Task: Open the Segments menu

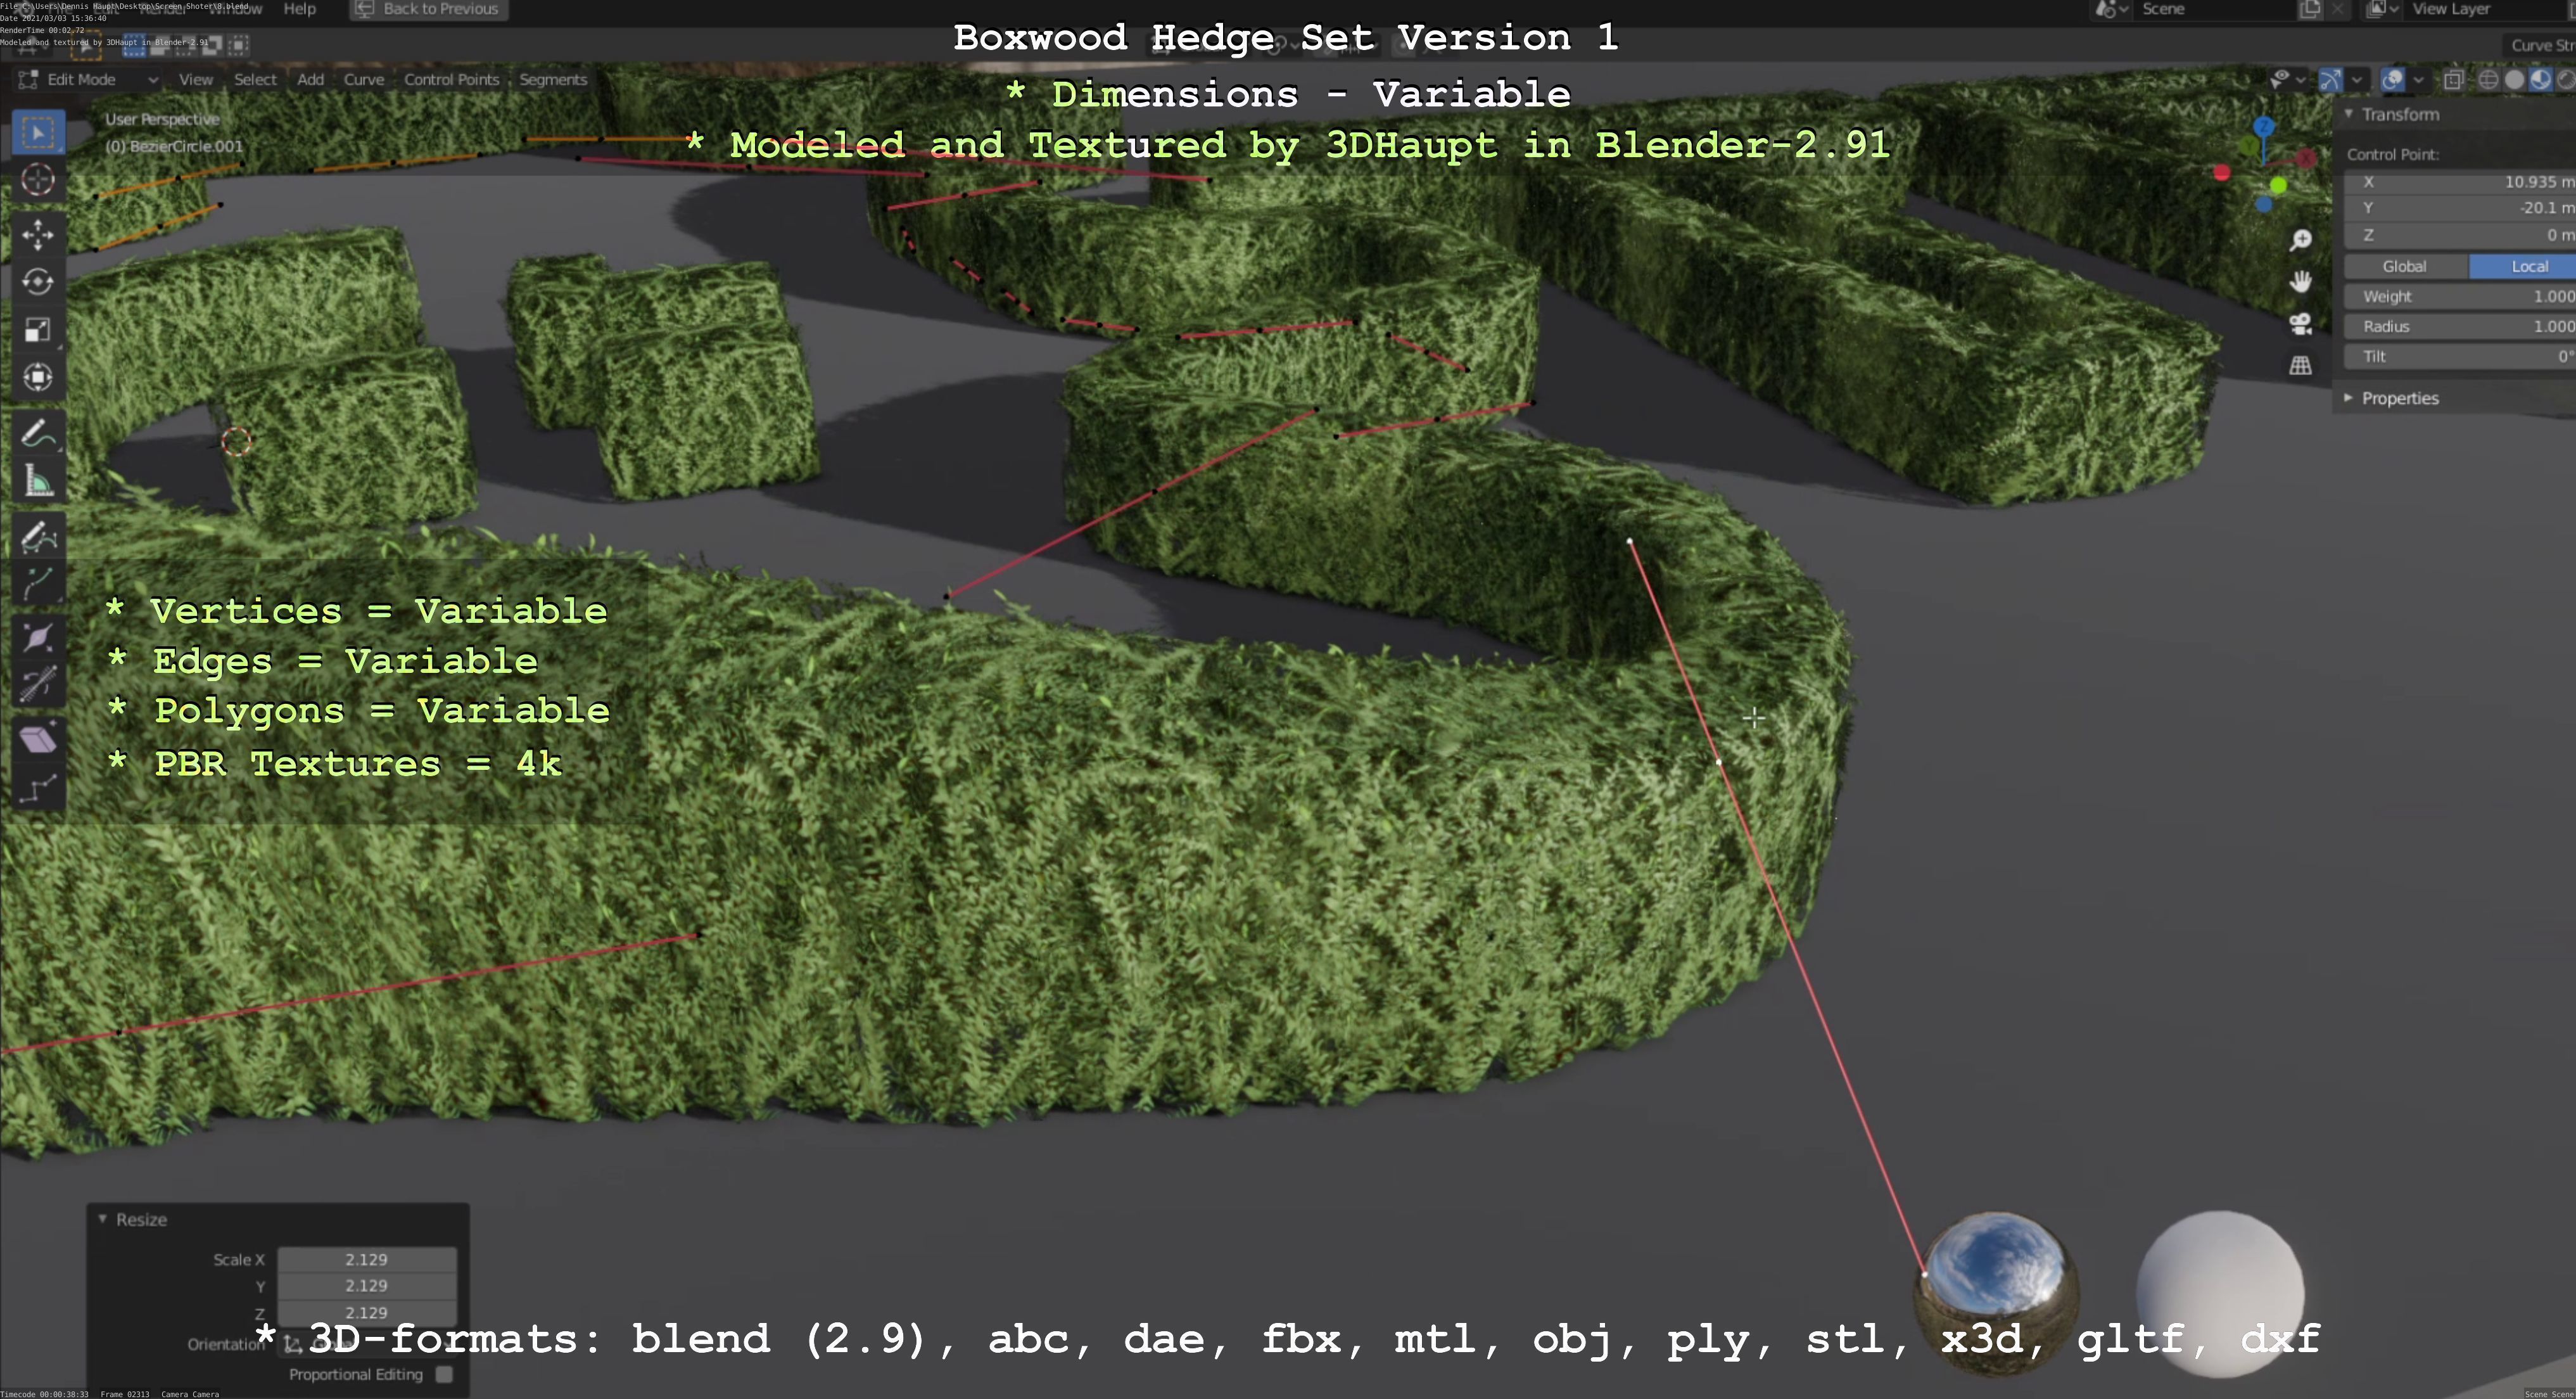Action: (553, 79)
